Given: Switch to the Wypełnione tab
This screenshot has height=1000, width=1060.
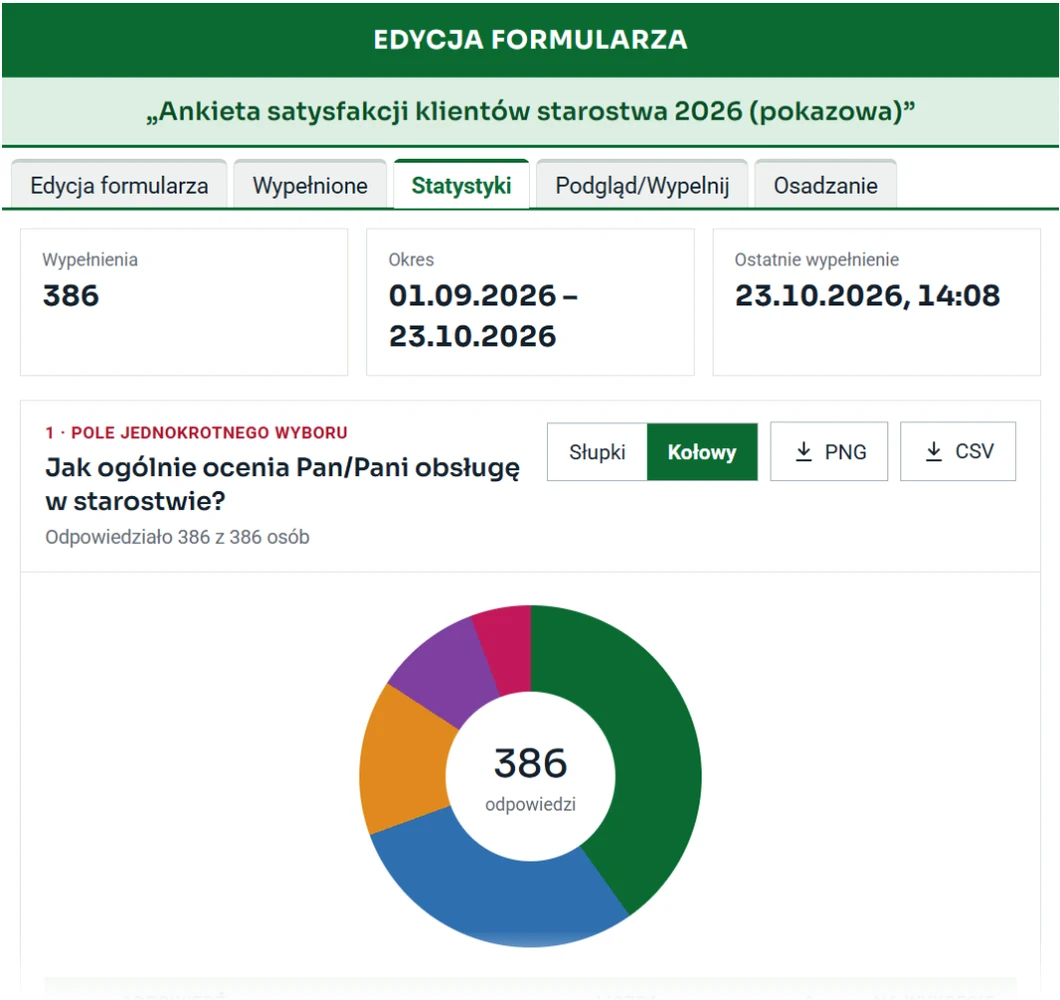Looking at the screenshot, I should click(310, 185).
